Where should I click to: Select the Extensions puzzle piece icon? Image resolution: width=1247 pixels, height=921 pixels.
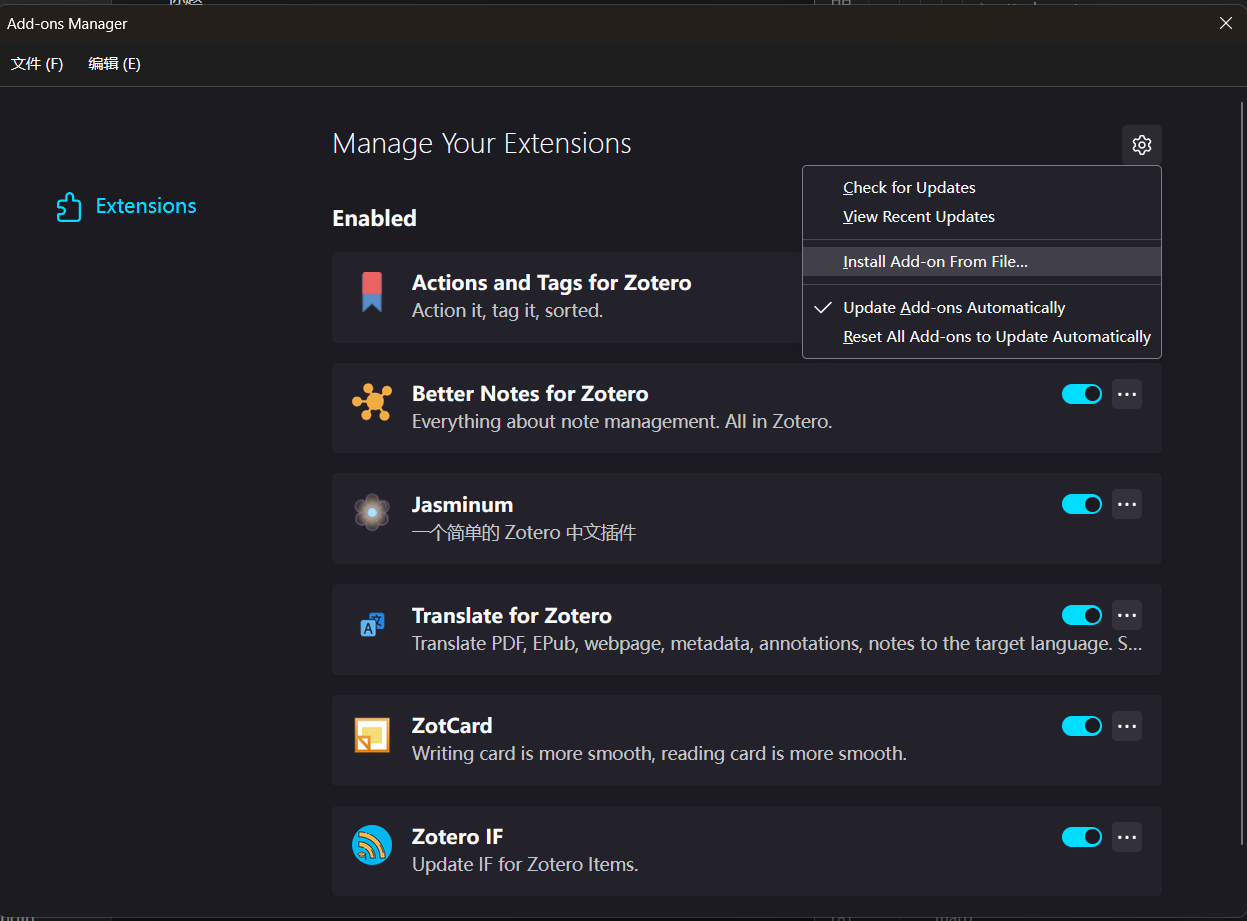click(x=69, y=207)
